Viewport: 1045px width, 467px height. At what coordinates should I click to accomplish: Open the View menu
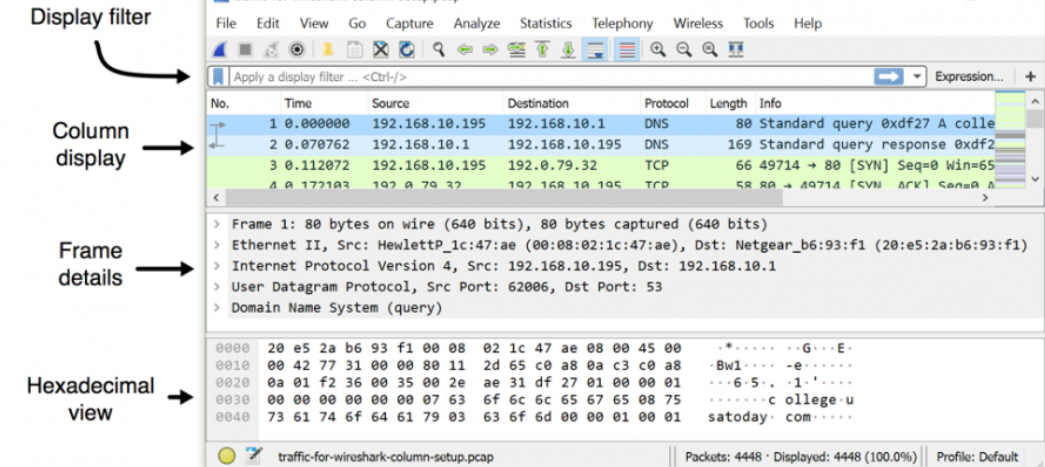(x=314, y=23)
